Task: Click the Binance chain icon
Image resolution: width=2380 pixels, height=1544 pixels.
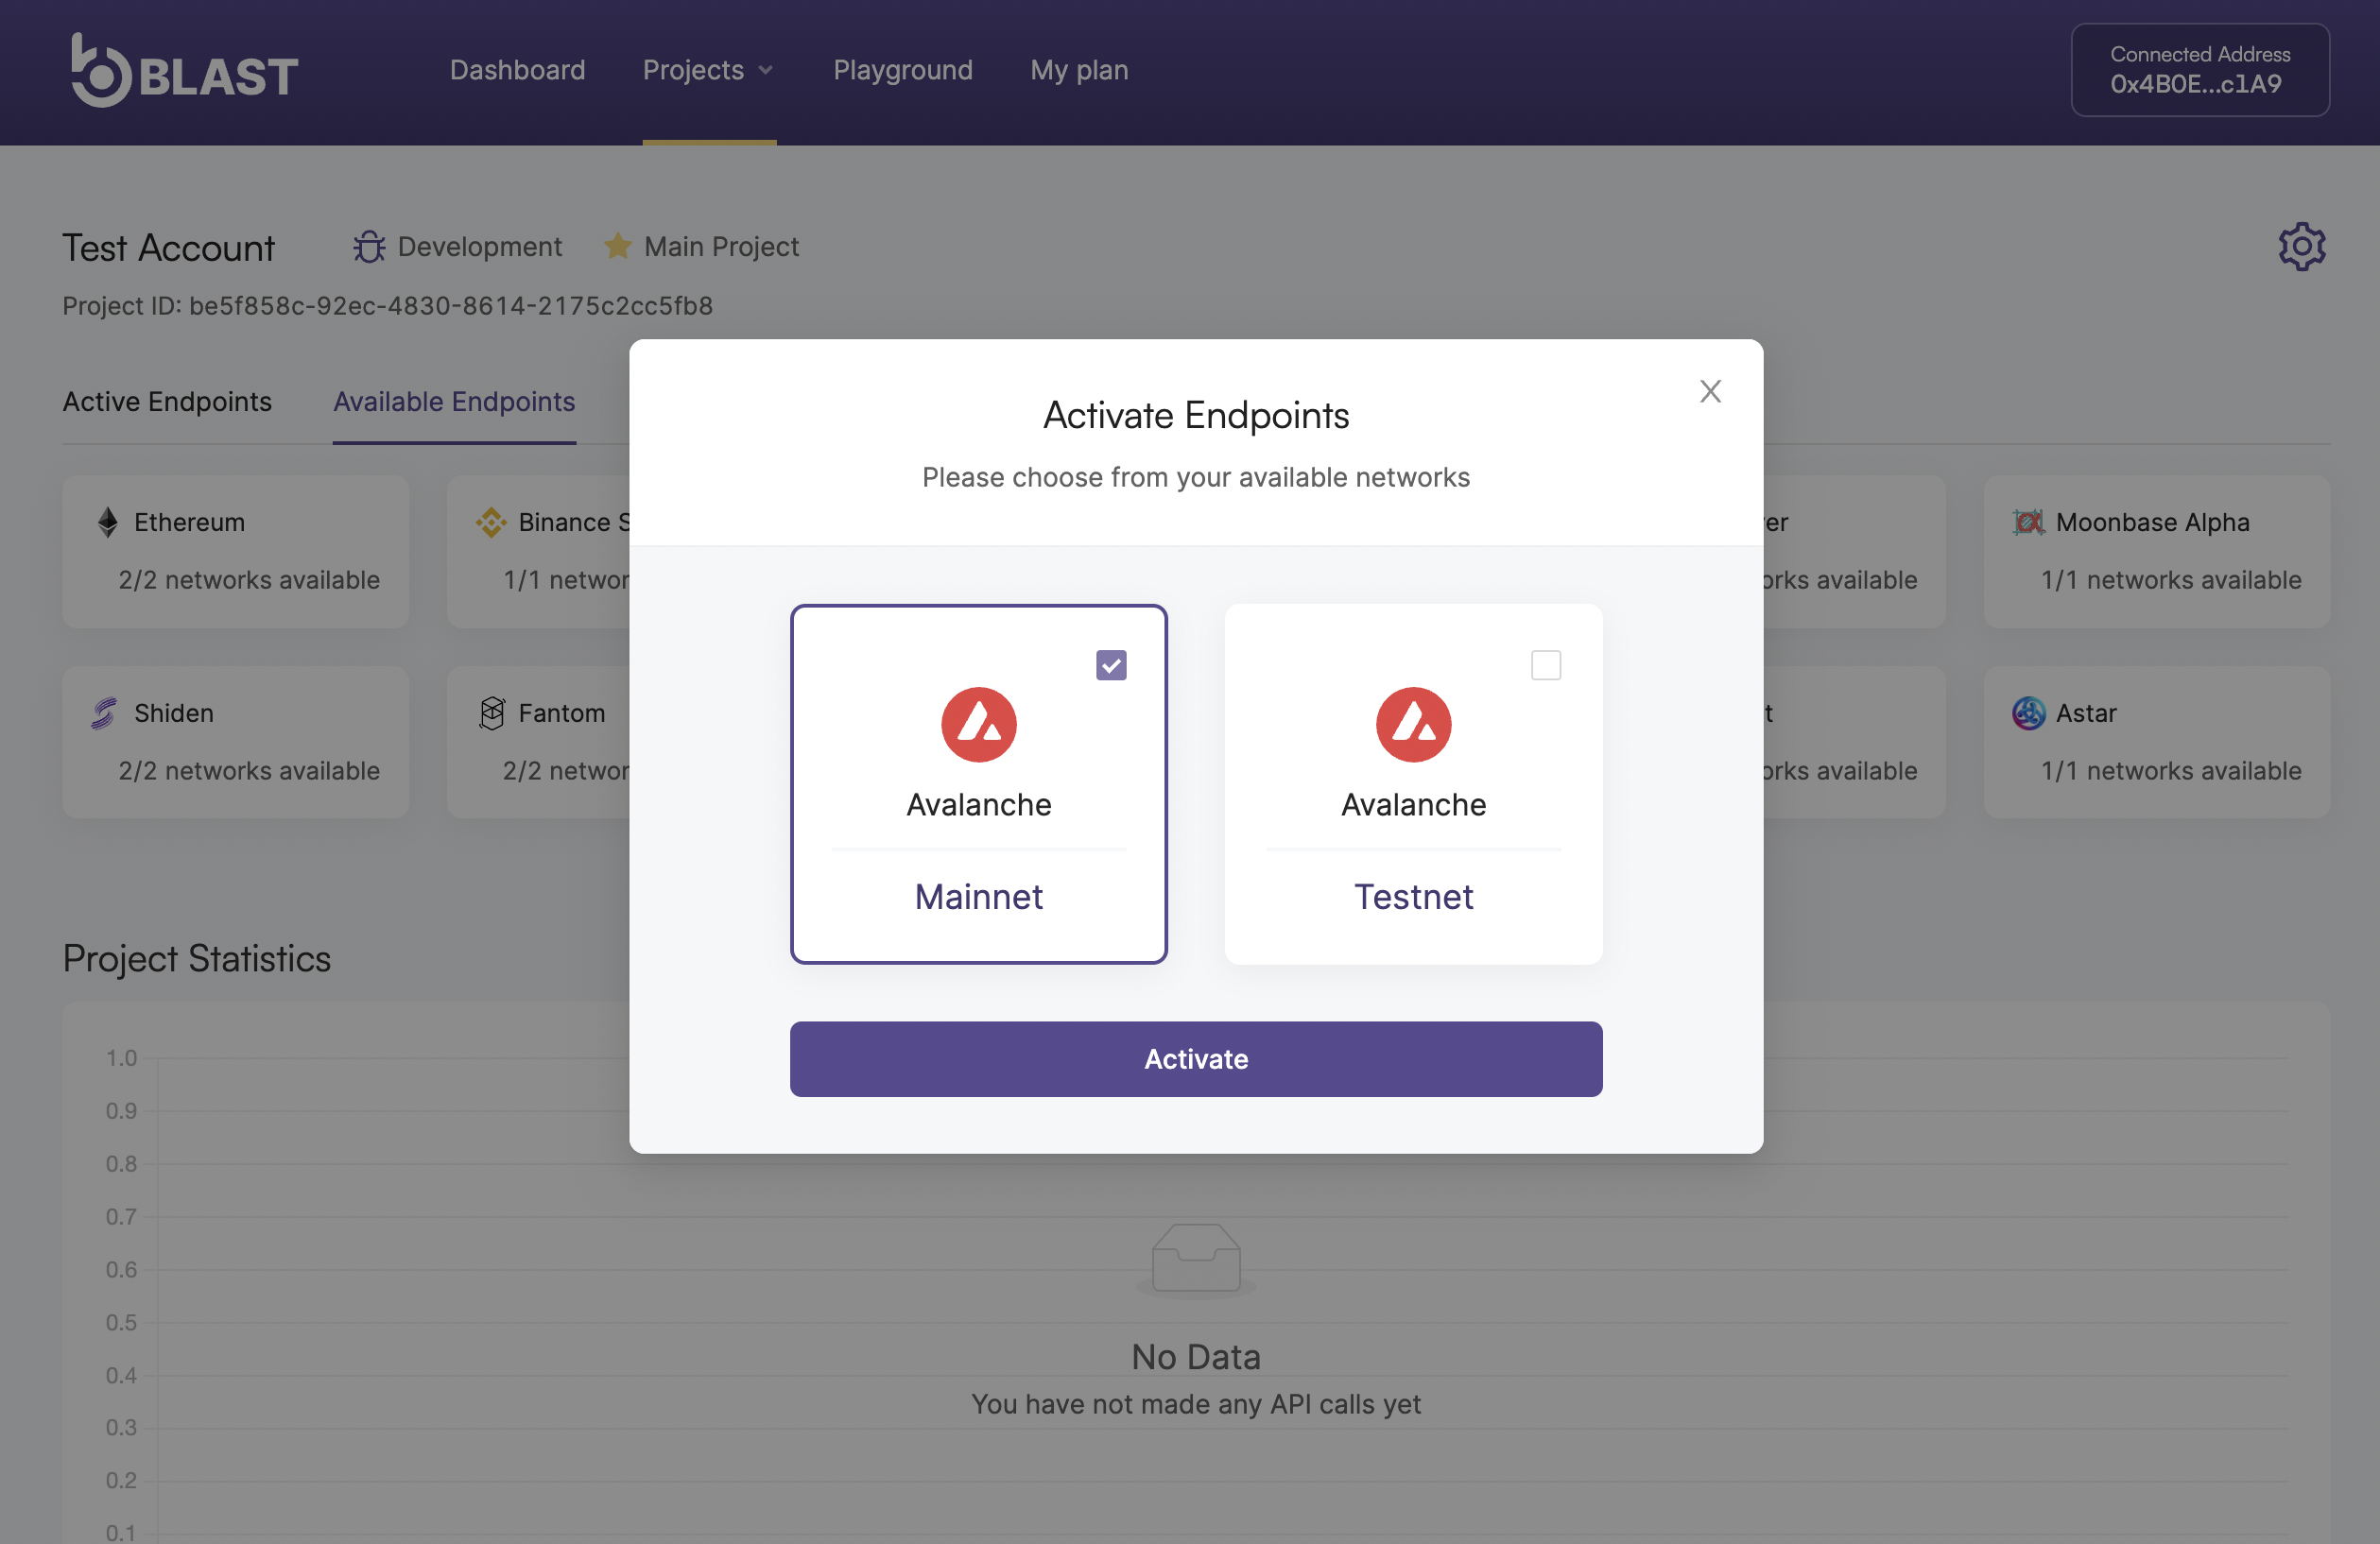Action: tap(491, 522)
